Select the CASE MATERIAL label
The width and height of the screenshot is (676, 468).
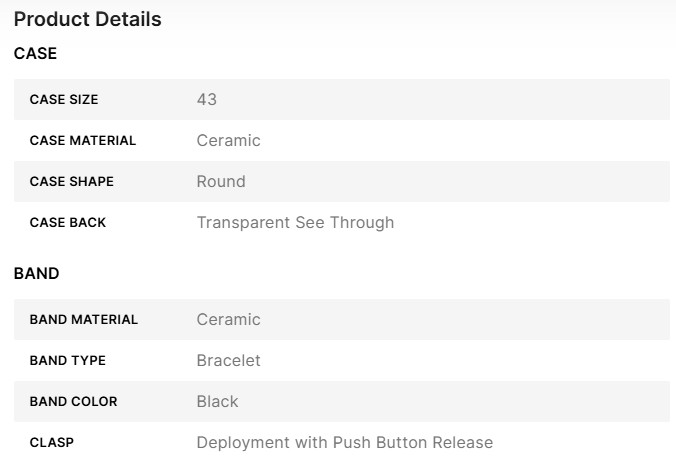83,141
